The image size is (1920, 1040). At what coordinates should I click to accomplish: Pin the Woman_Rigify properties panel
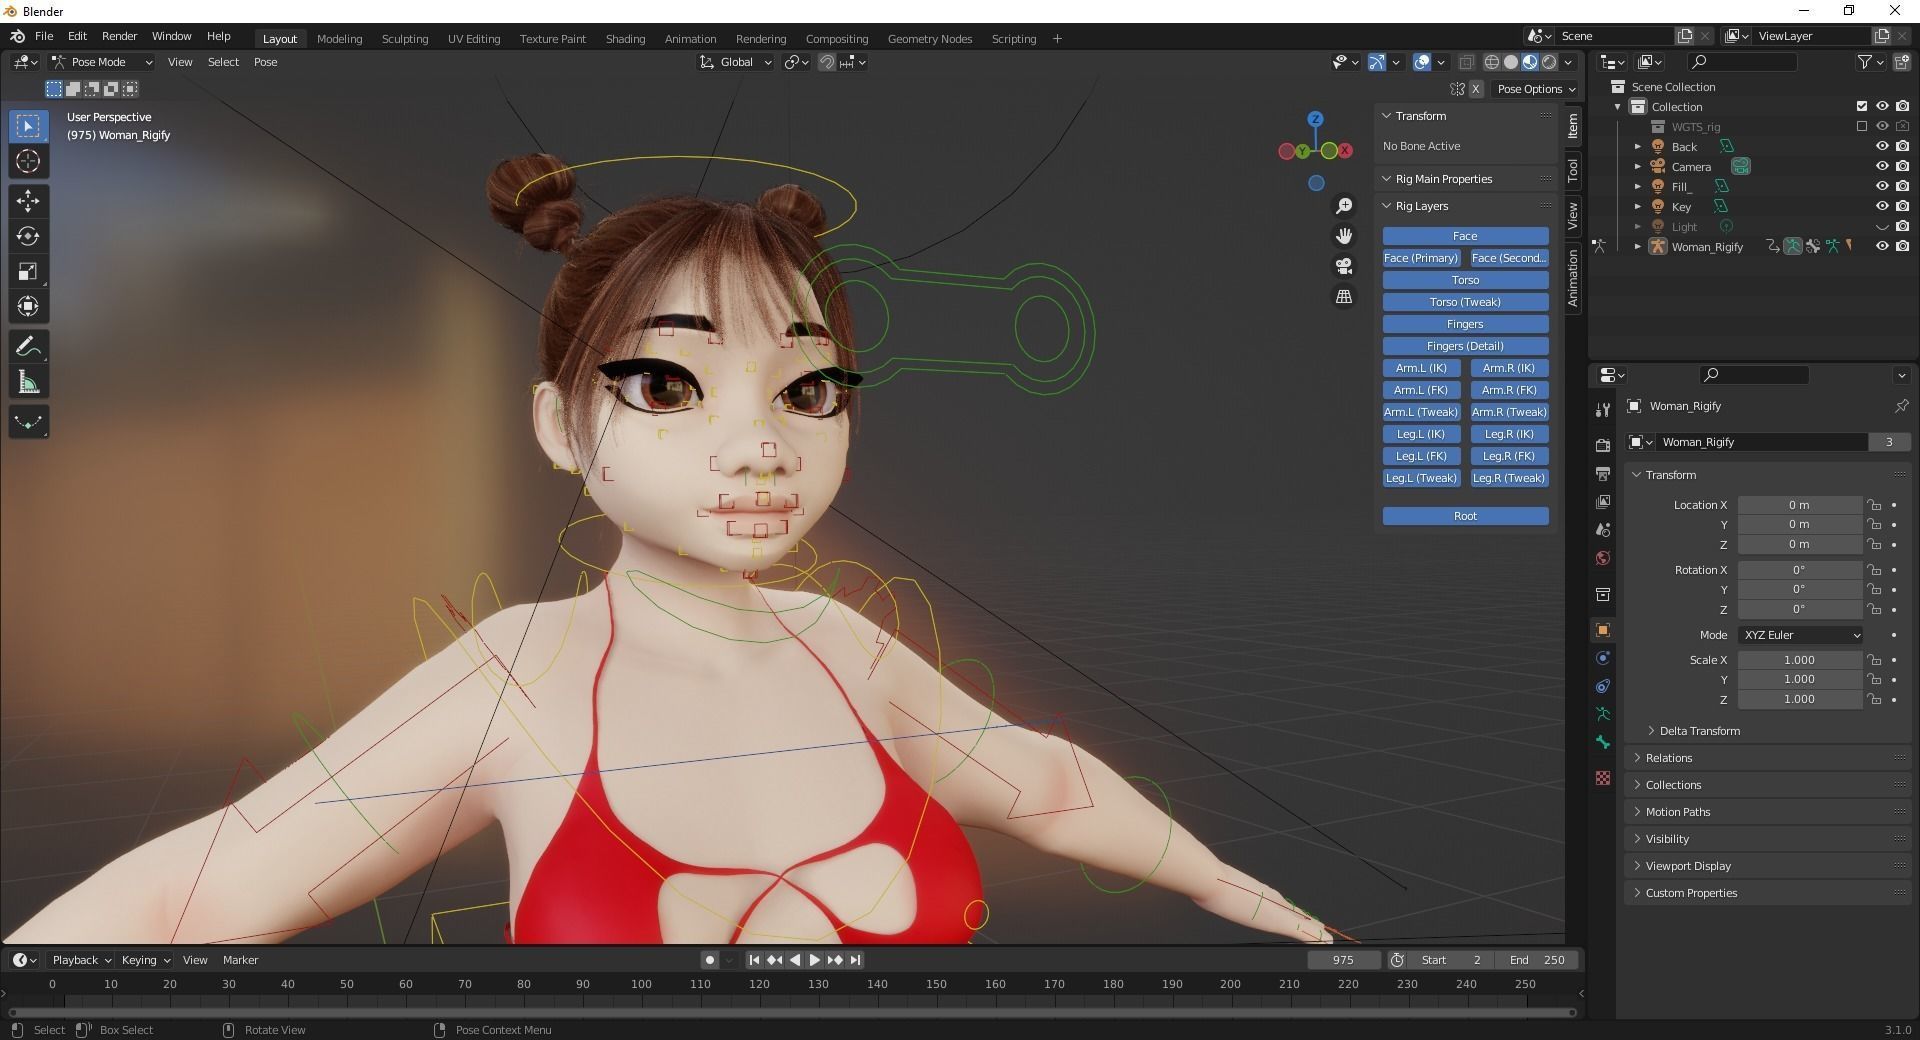tap(1901, 406)
